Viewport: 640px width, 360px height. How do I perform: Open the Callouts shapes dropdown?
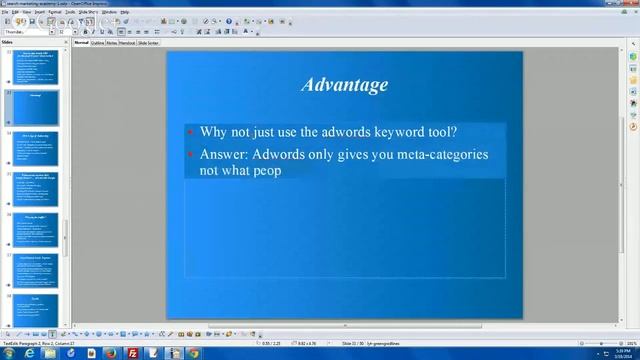(x=141, y=334)
